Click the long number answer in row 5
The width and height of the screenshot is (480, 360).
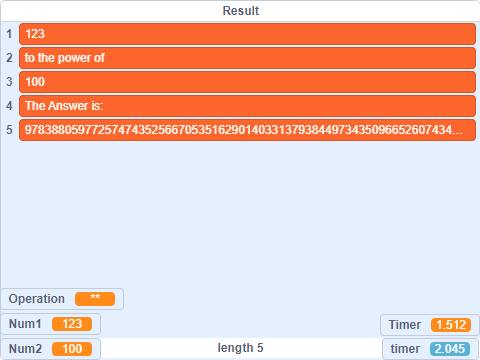click(x=247, y=130)
